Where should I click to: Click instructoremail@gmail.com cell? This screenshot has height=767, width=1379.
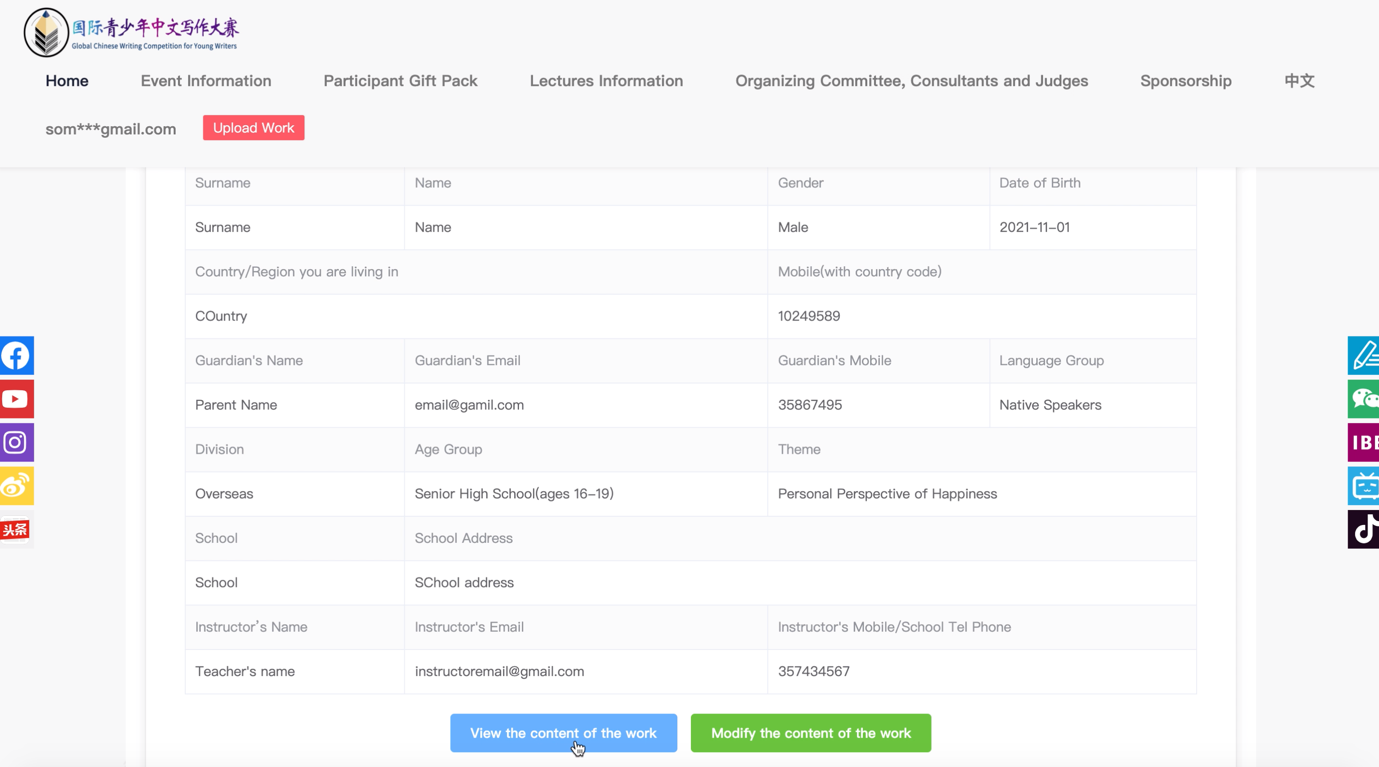point(586,672)
